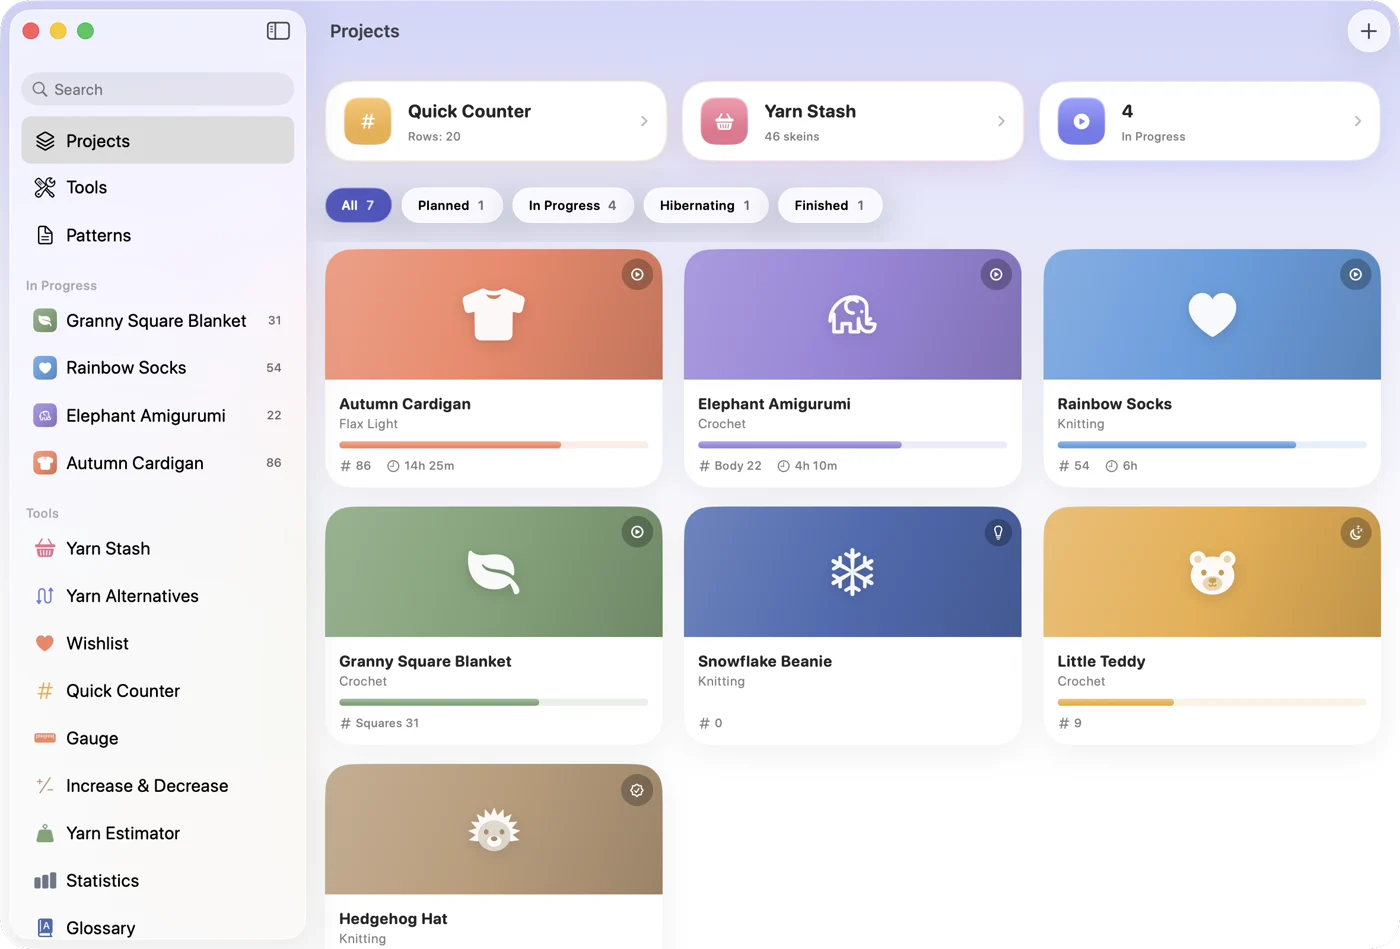Click the Yarn Alternatives swap icon
The image size is (1400, 949).
pos(45,596)
